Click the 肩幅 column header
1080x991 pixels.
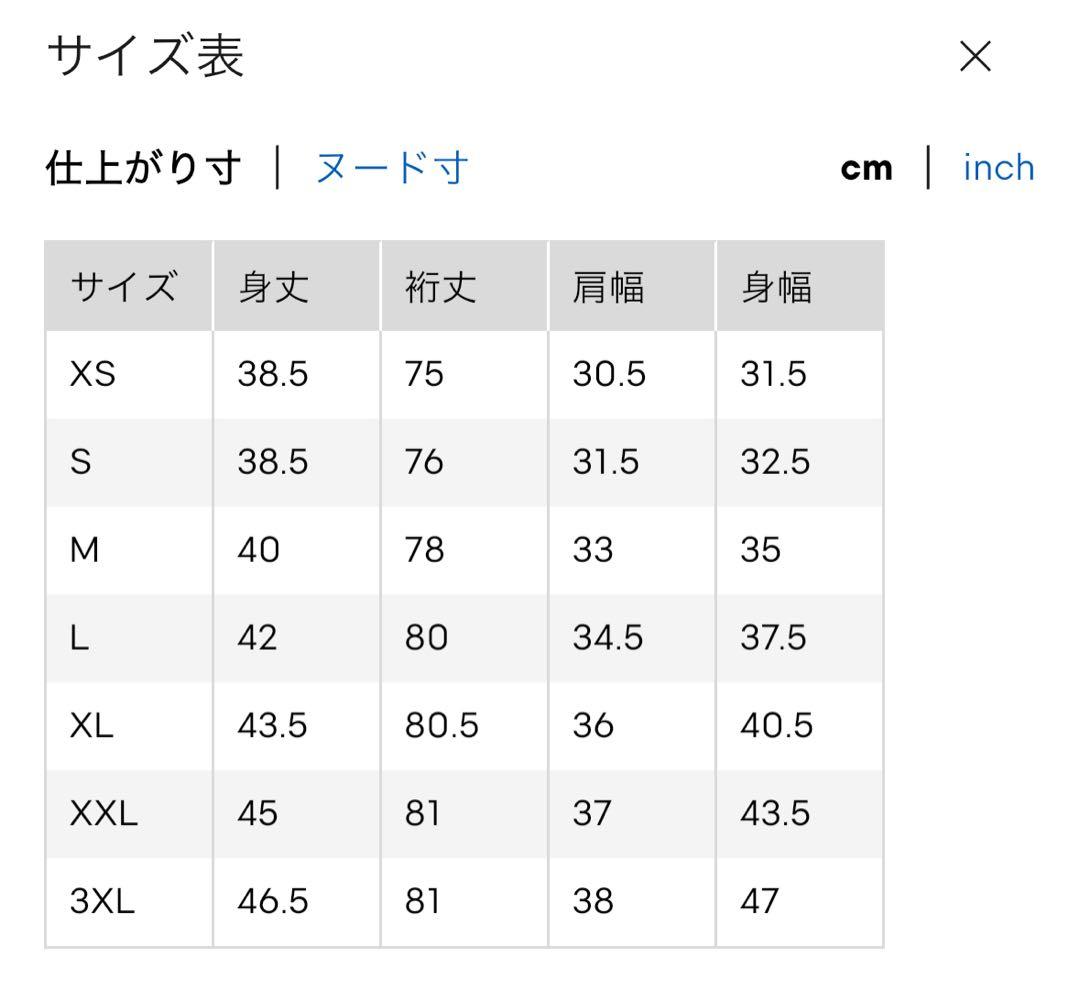coord(608,286)
